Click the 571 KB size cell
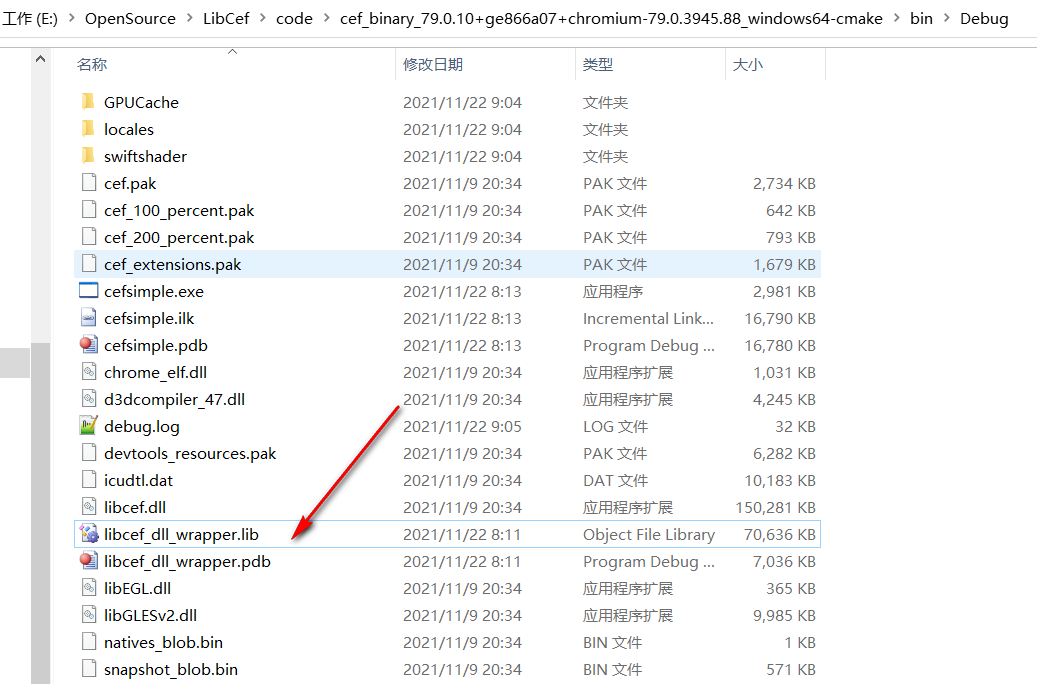Viewport: 1037px width, 684px height. (791, 669)
